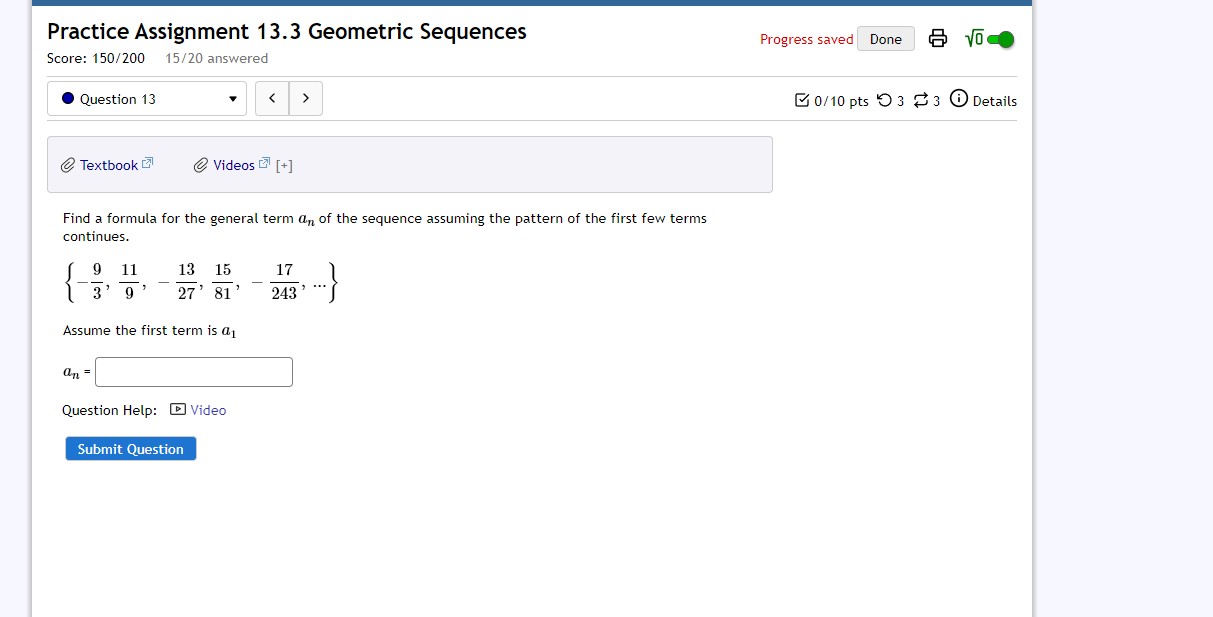Viewport: 1213px width, 617px height.
Task: Click the paperclip icon next to Videos
Action: point(201,165)
